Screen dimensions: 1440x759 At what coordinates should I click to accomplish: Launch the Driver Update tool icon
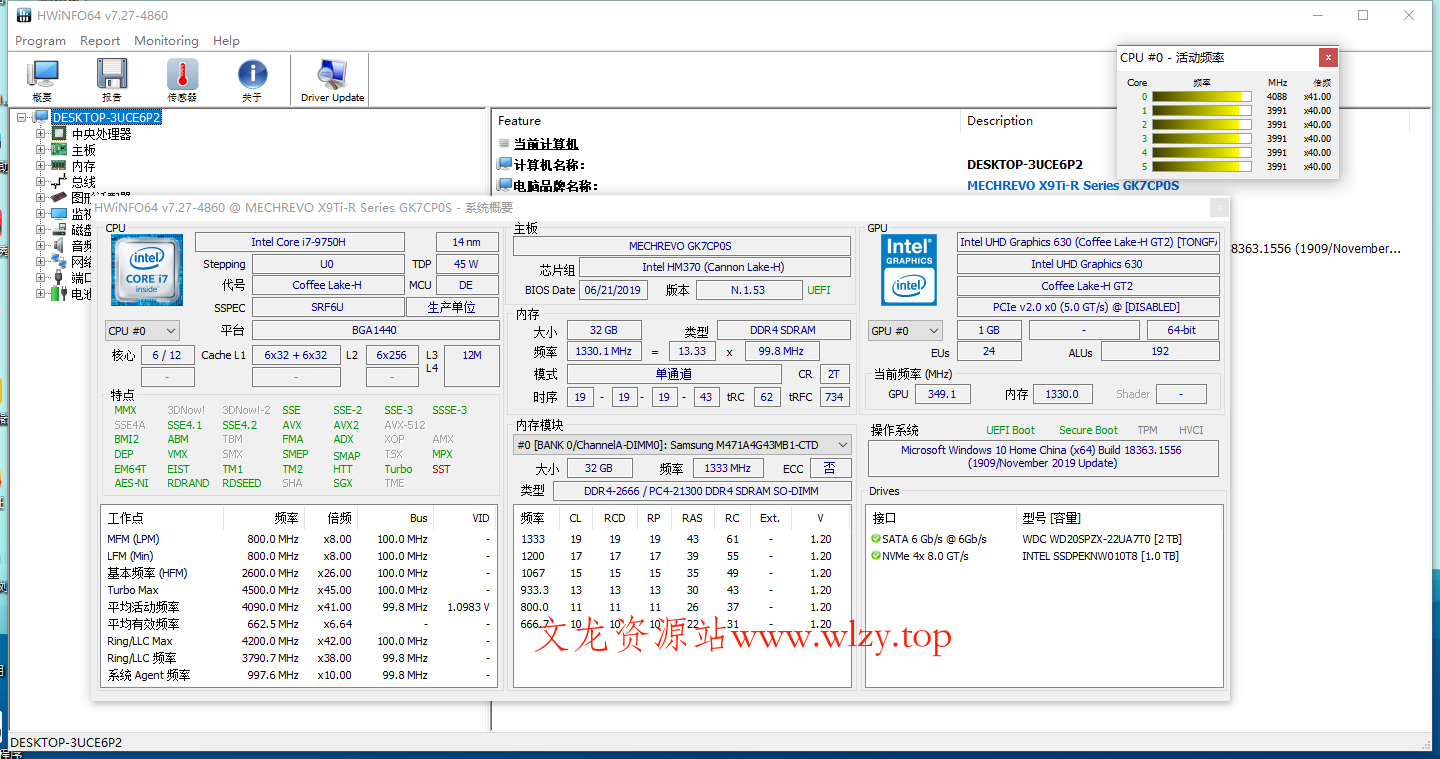330,75
